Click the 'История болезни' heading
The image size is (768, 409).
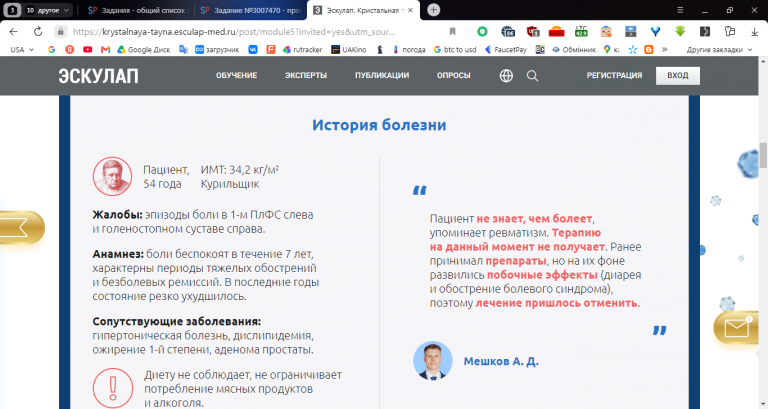point(379,125)
